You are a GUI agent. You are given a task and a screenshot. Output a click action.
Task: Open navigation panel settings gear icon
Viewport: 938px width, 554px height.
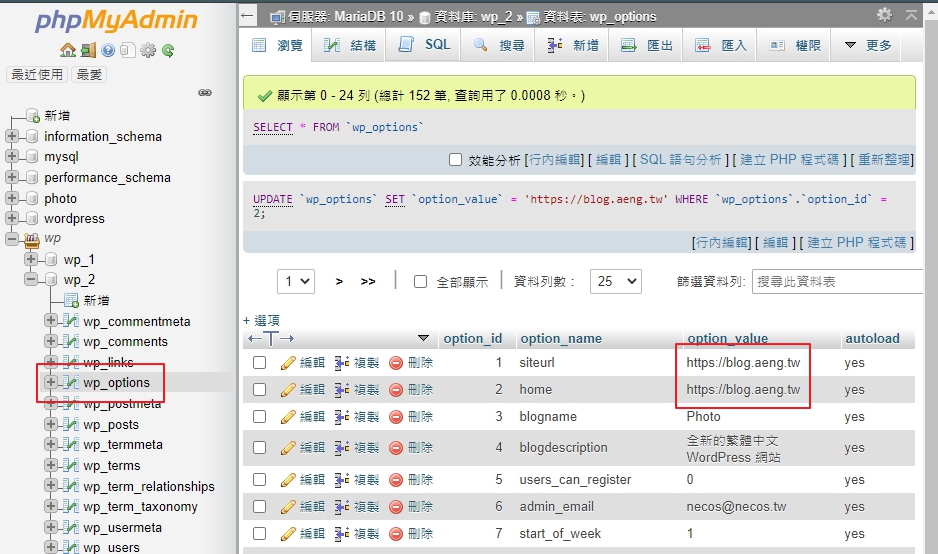(148, 50)
